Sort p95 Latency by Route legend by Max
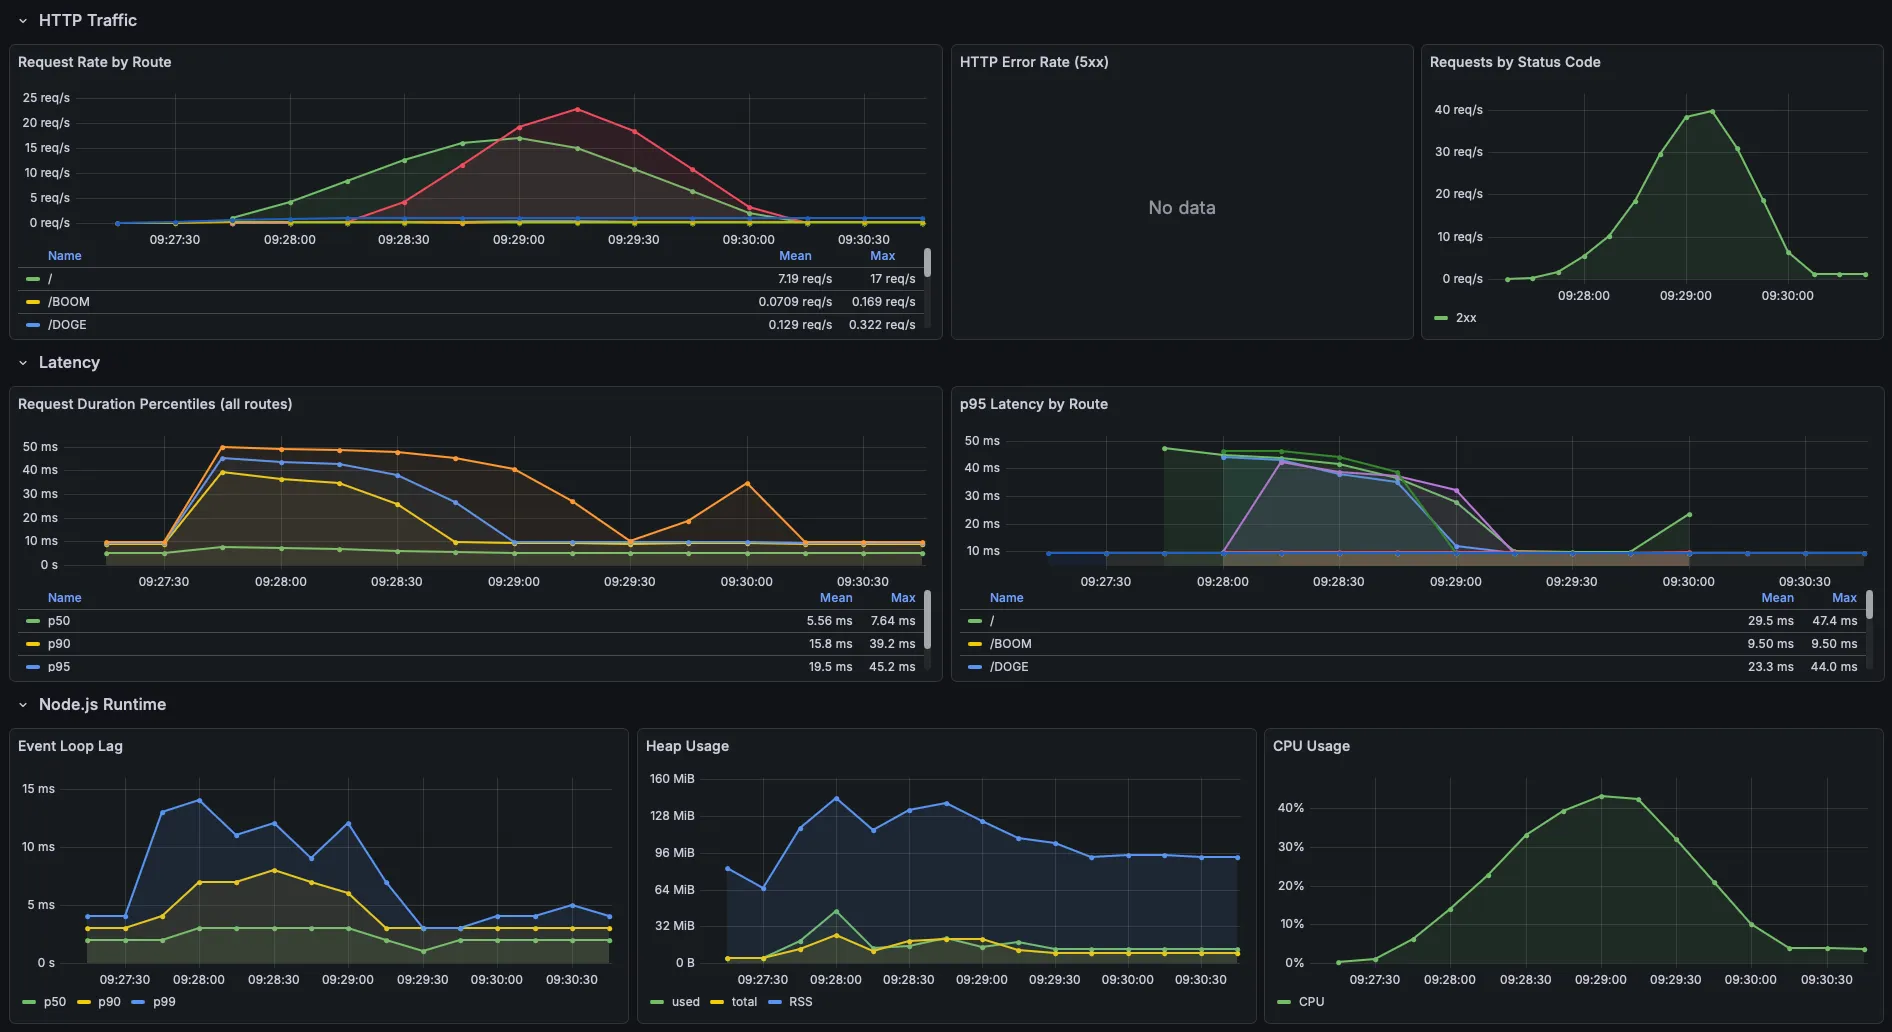This screenshot has height=1032, width=1892. pyautogui.click(x=1844, y=598)
